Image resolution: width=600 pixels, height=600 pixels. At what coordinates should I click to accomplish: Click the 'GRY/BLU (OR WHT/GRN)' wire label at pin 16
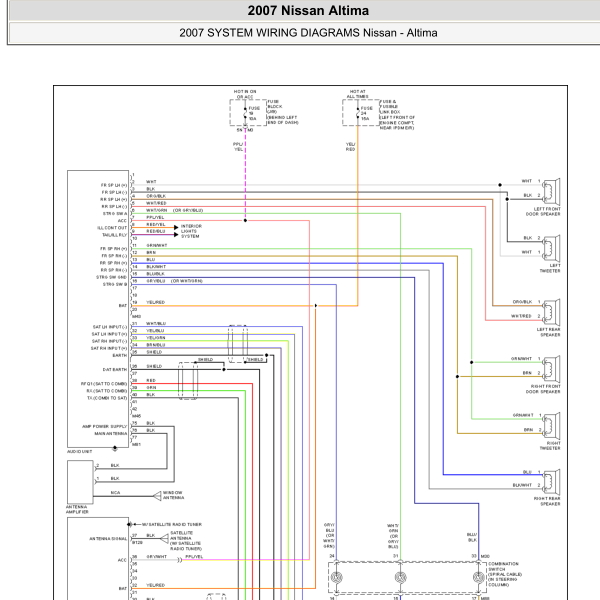coord(174,281)
